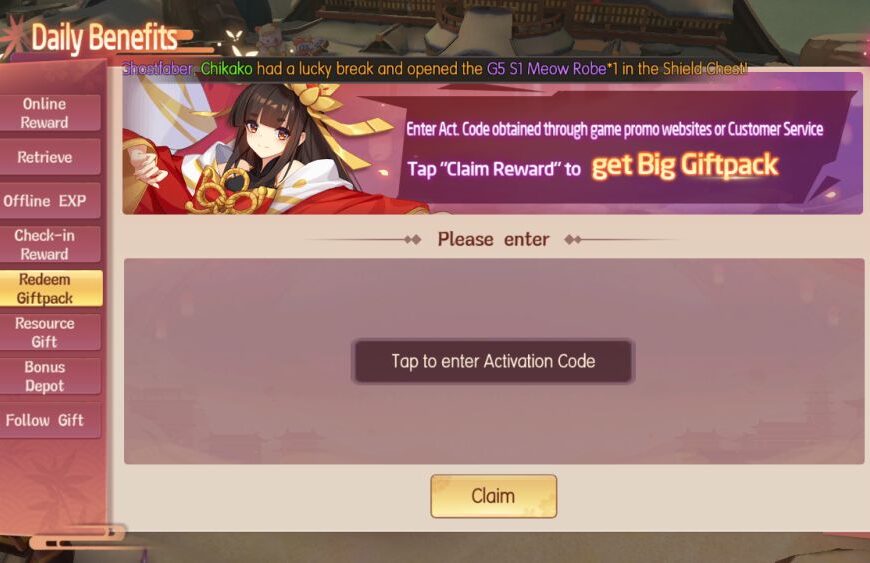Screen dimensions: 870x563
Task: Click the glowing butterfly icon near the title
Action: point(237,40)
